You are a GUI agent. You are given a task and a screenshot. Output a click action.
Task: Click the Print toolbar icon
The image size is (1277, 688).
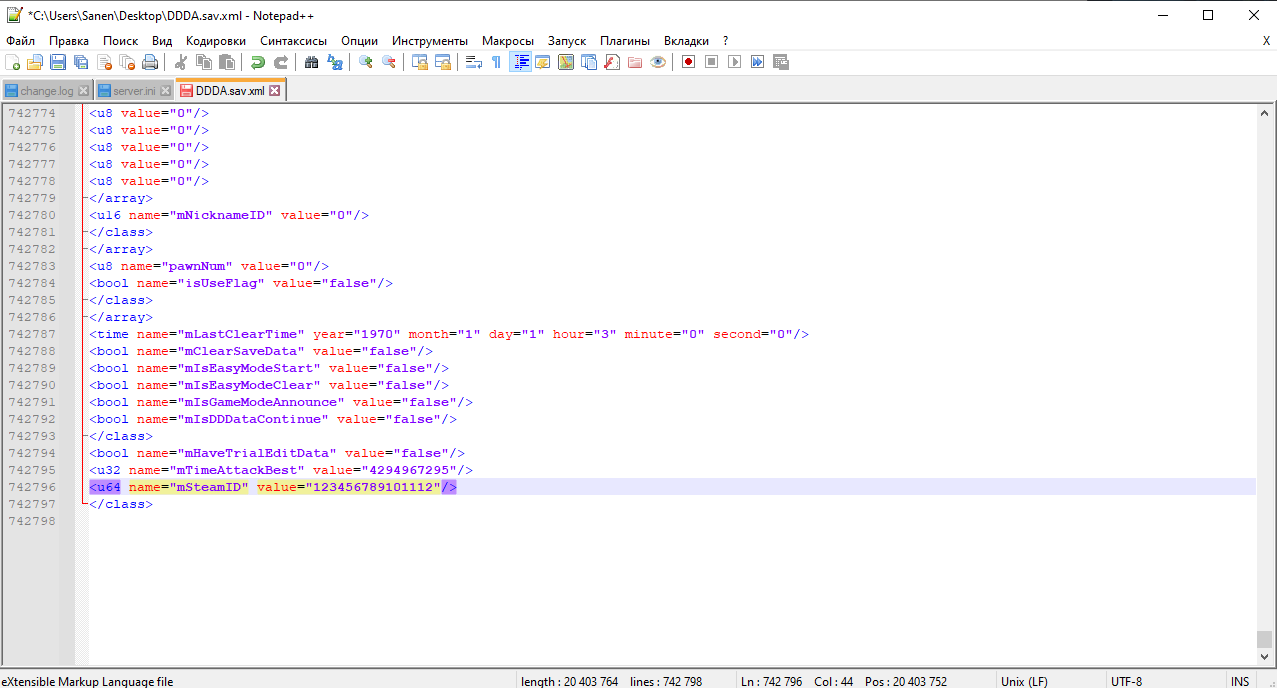(150, 62)
